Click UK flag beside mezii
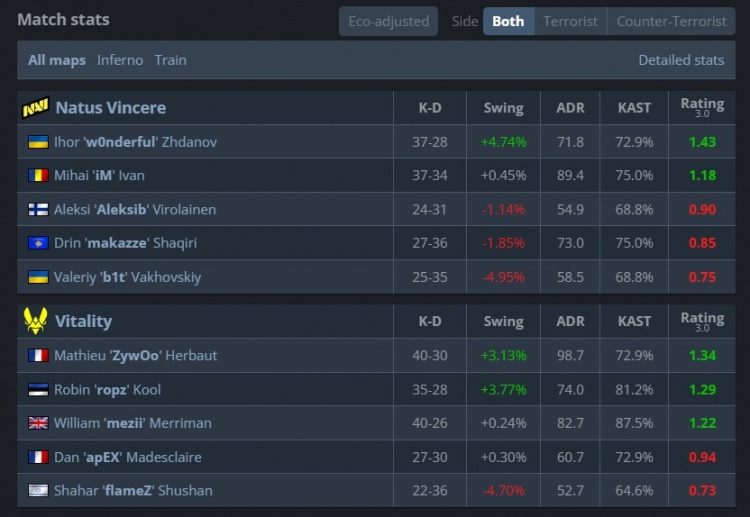 coord(38,423)
